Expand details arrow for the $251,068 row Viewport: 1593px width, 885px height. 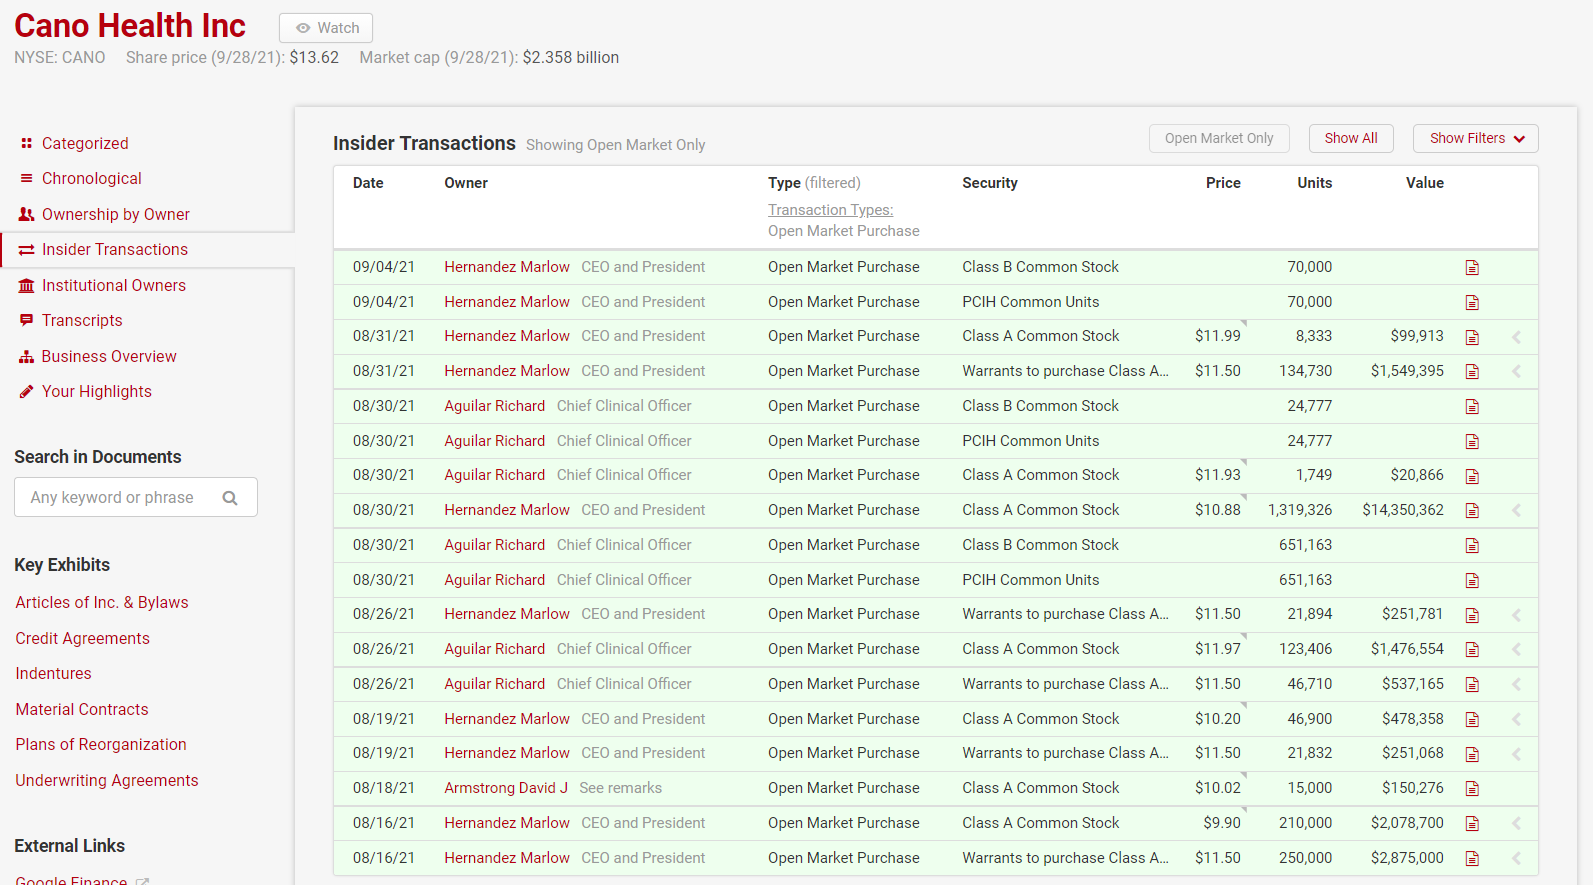(1516, 754)
